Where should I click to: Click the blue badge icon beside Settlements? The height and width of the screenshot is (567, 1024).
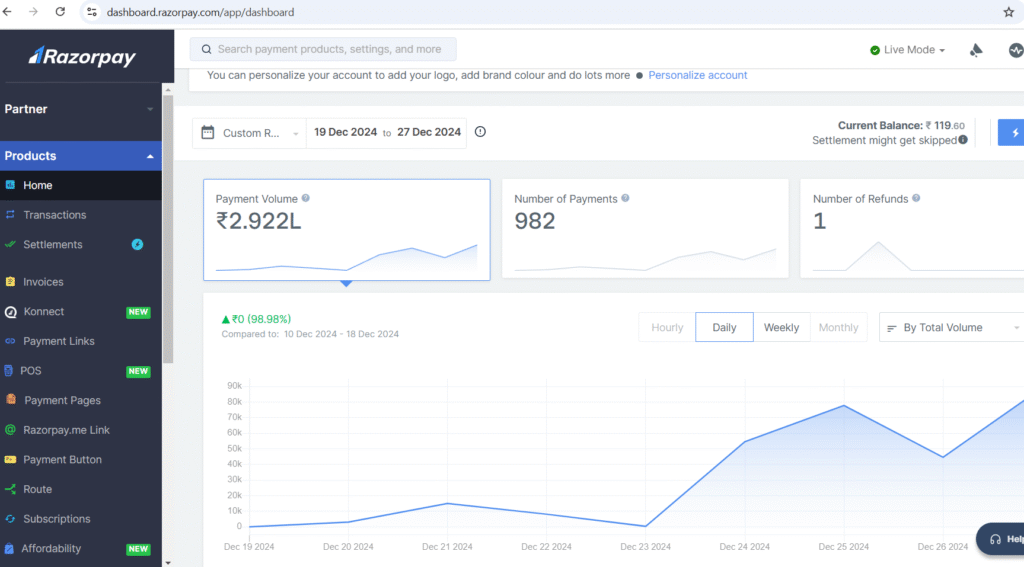[x=138, y=244]
